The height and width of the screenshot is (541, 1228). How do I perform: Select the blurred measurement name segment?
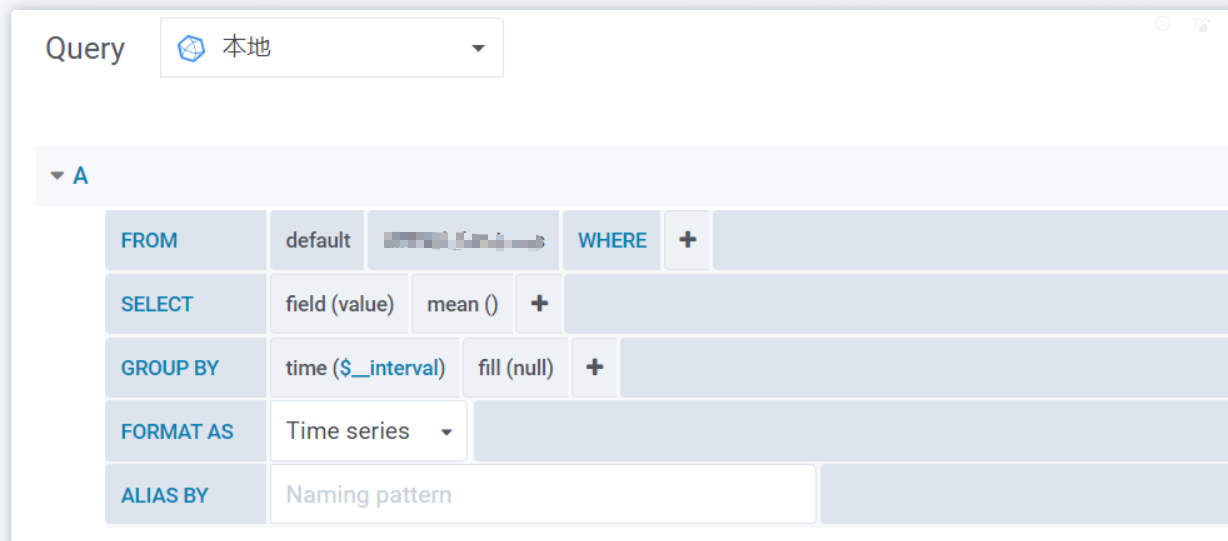point(463,240)
